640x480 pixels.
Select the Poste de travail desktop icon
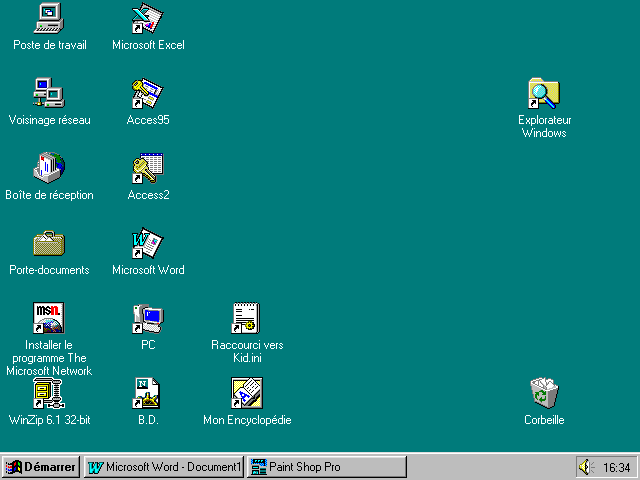(x=49, y=18)
